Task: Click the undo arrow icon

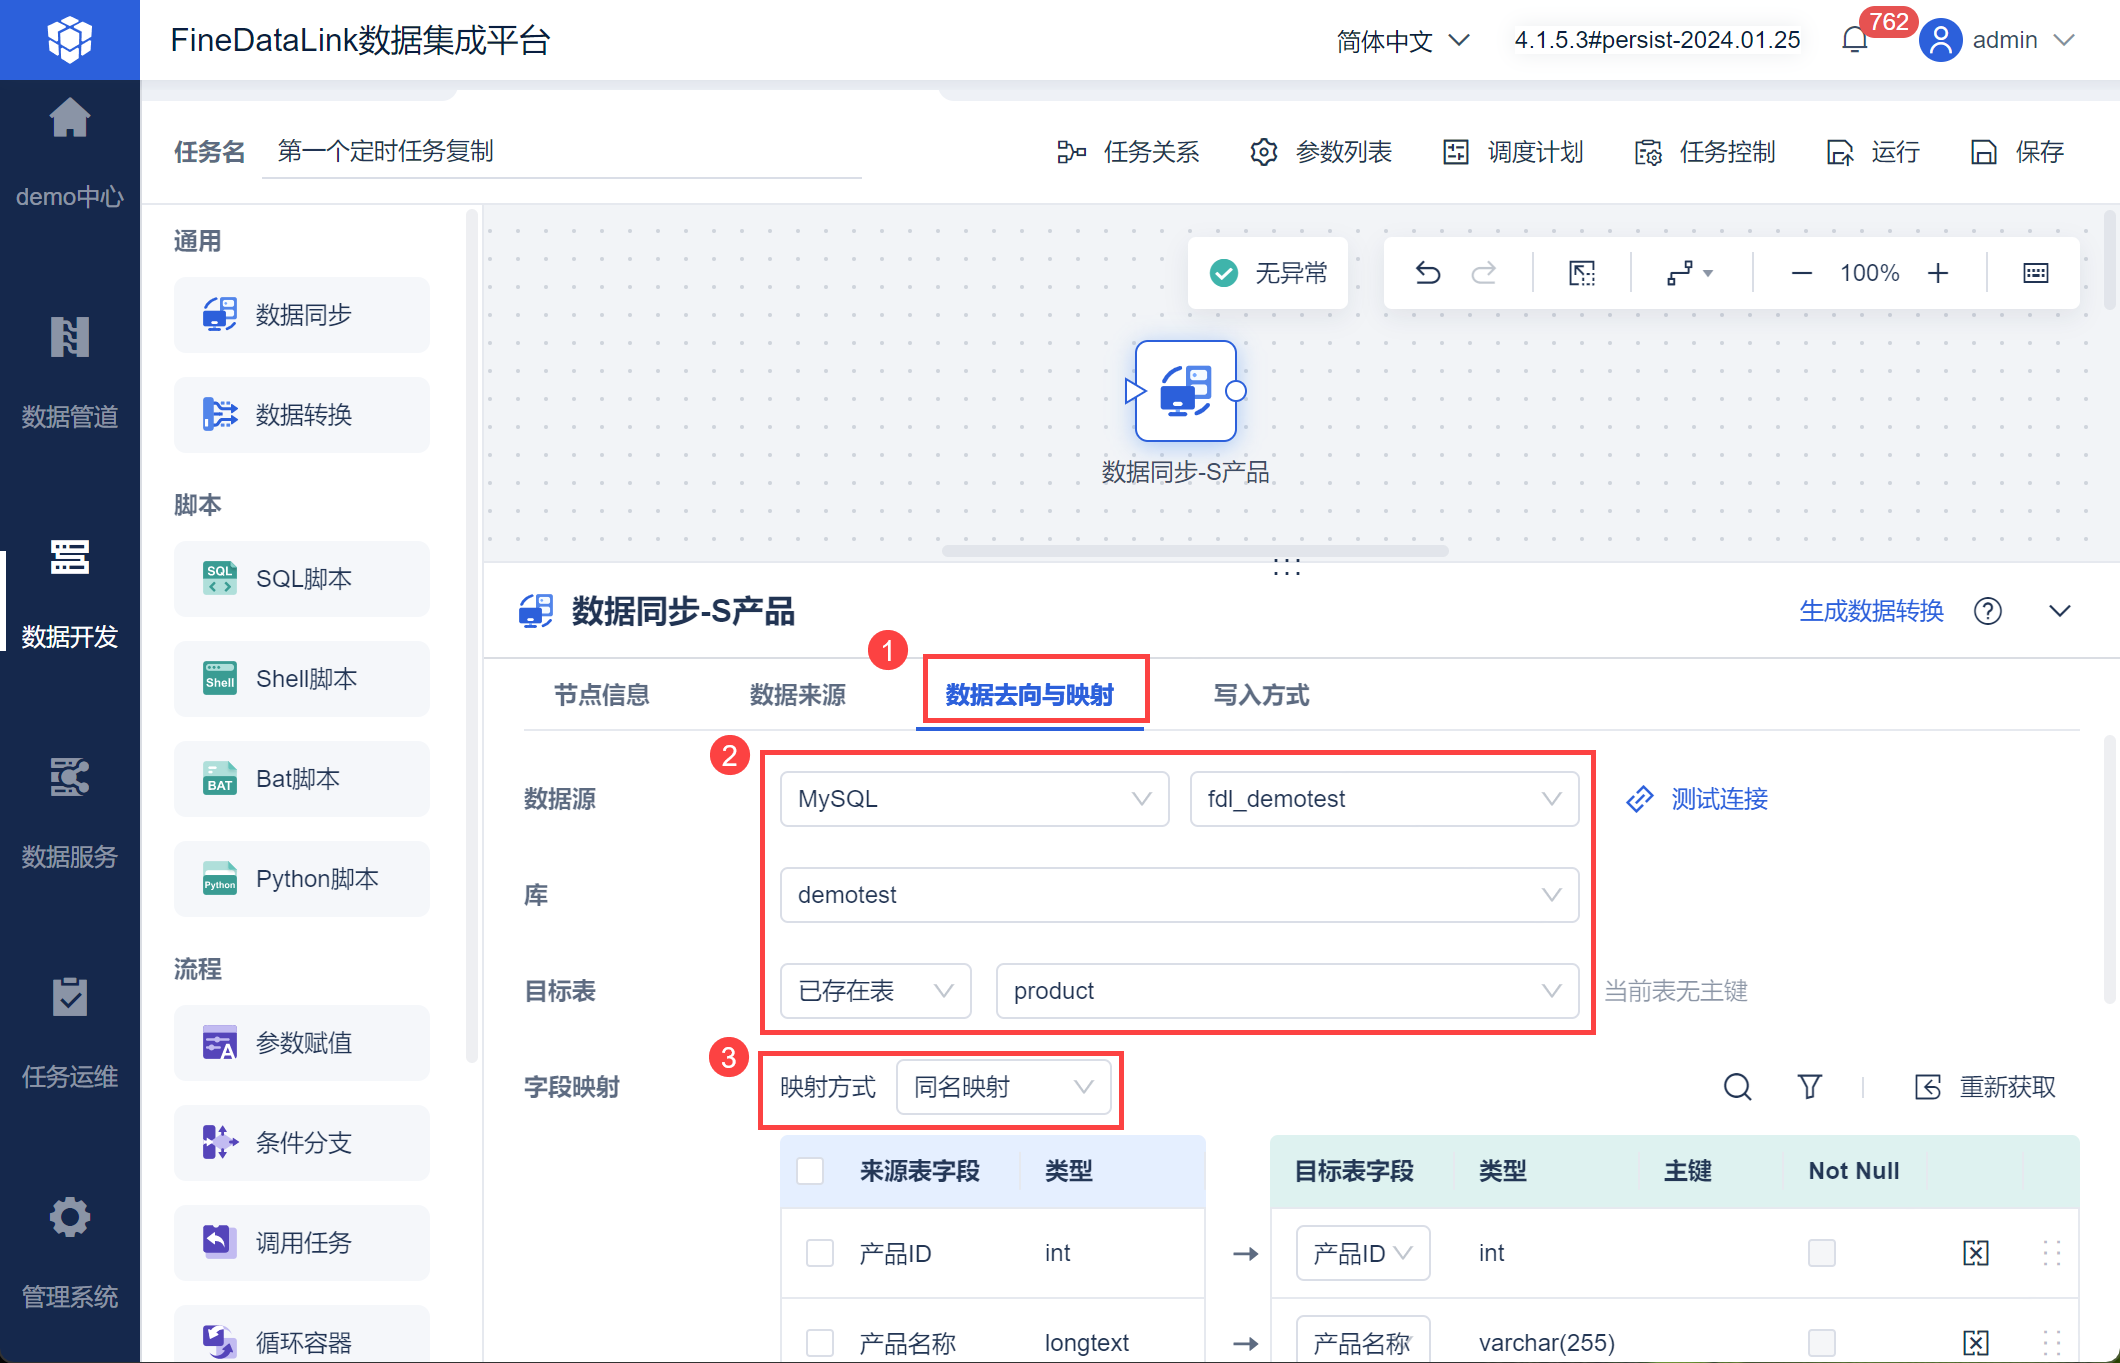Action: pyautogui.click(x=1428, y=273)
